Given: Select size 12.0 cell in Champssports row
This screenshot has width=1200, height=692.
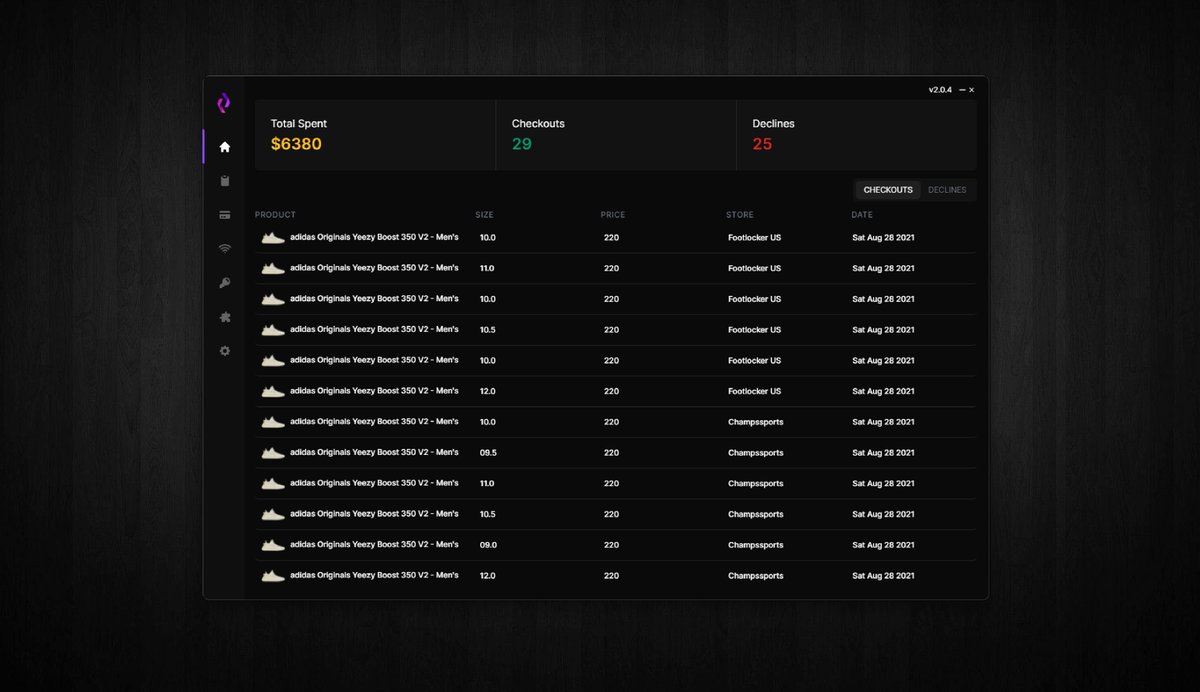Looking at the screenshot, I should tap(487, 576).
